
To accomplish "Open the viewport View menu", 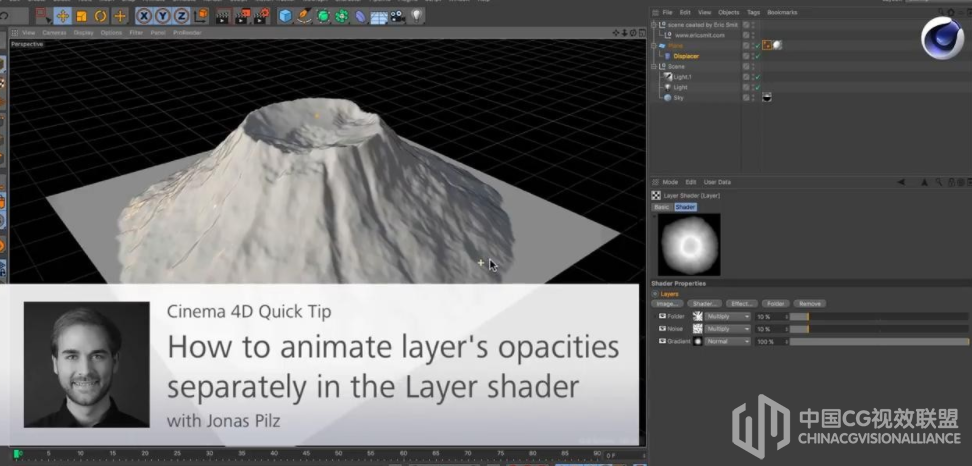I will tap(29, 32).
